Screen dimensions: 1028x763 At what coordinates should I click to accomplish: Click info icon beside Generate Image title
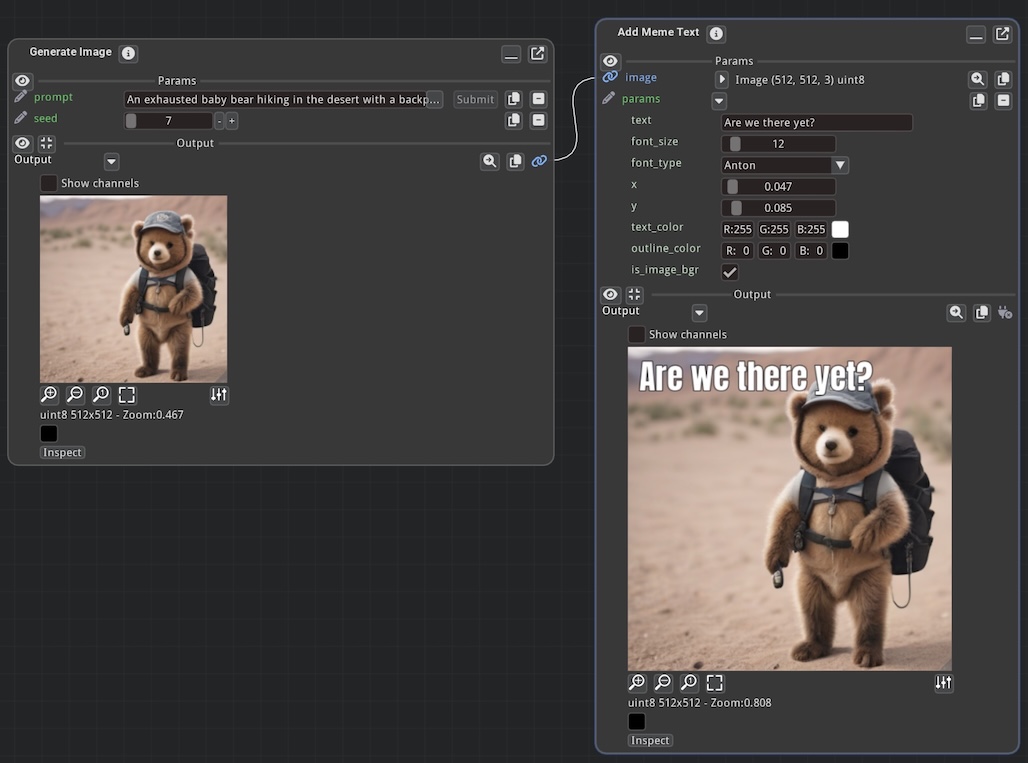(128, 54)
